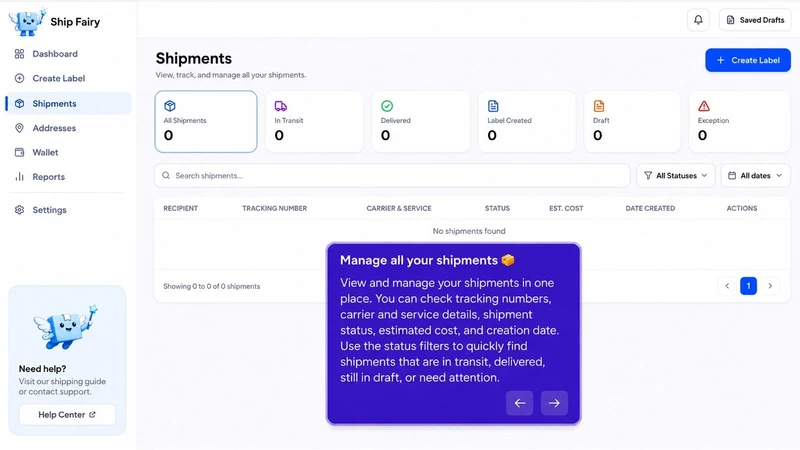This screenshot has width=800, height=450.
Task: Open the All dates dropdown
Action: tap(756, 176)
